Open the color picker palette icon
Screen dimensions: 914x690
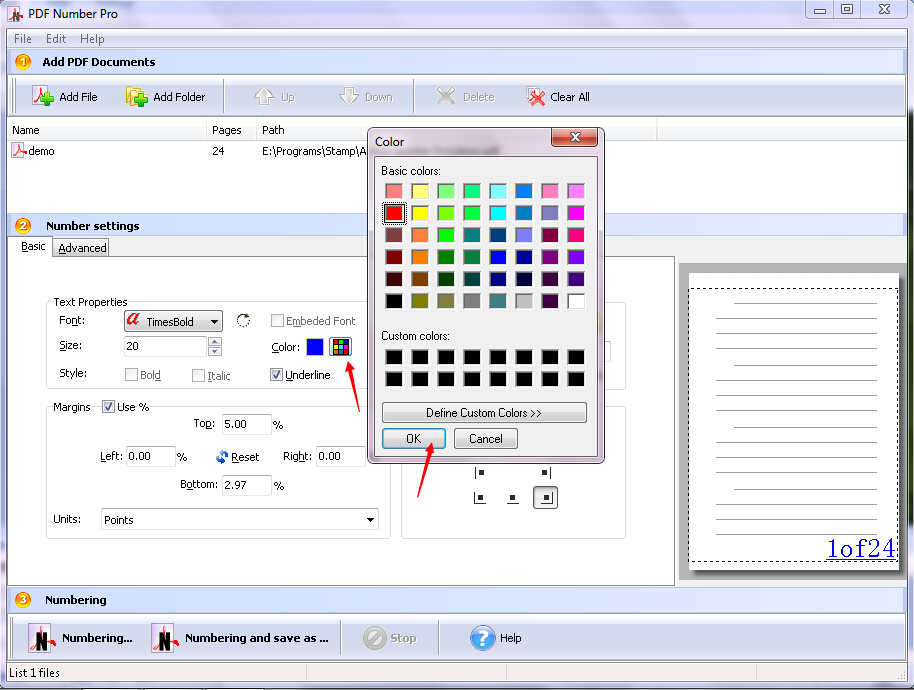[x=340, y=347]
